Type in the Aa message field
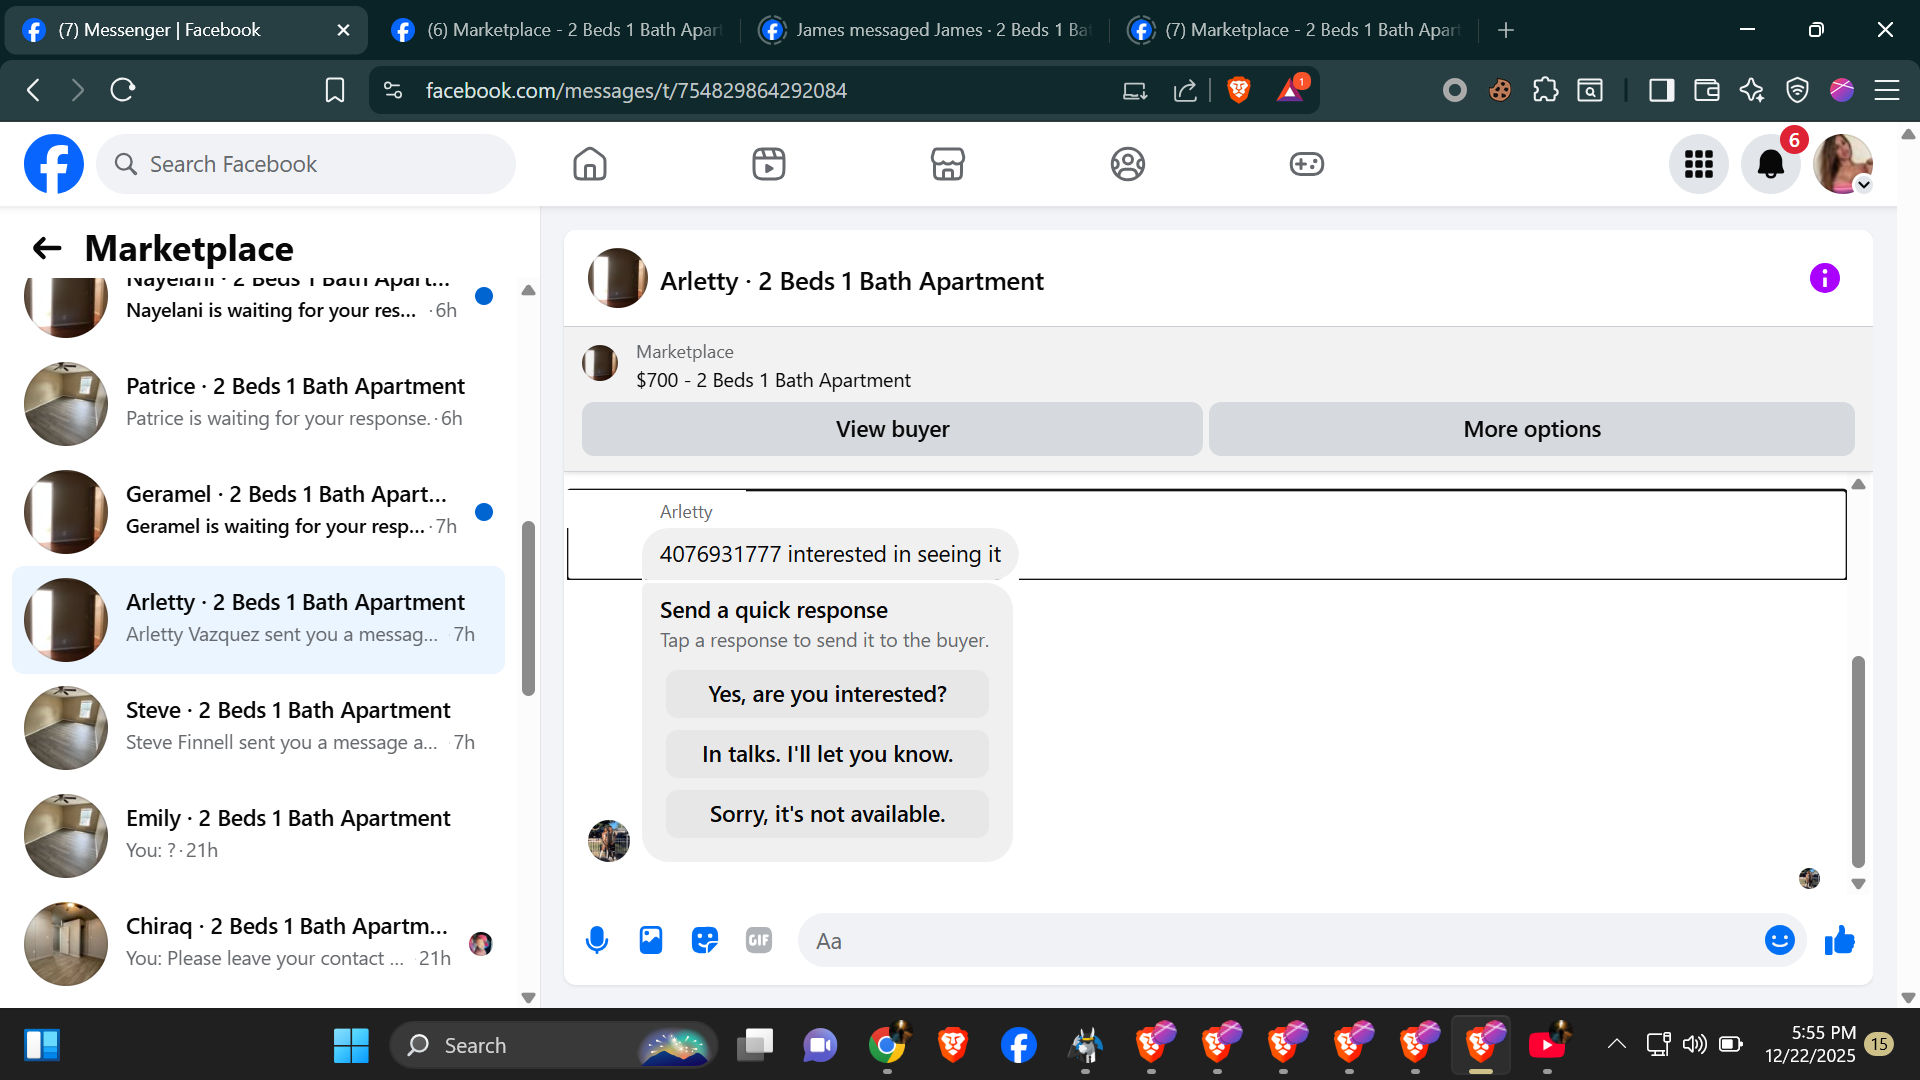The height and width of the screenshot is (1080, 1920). pos(1280,940)
